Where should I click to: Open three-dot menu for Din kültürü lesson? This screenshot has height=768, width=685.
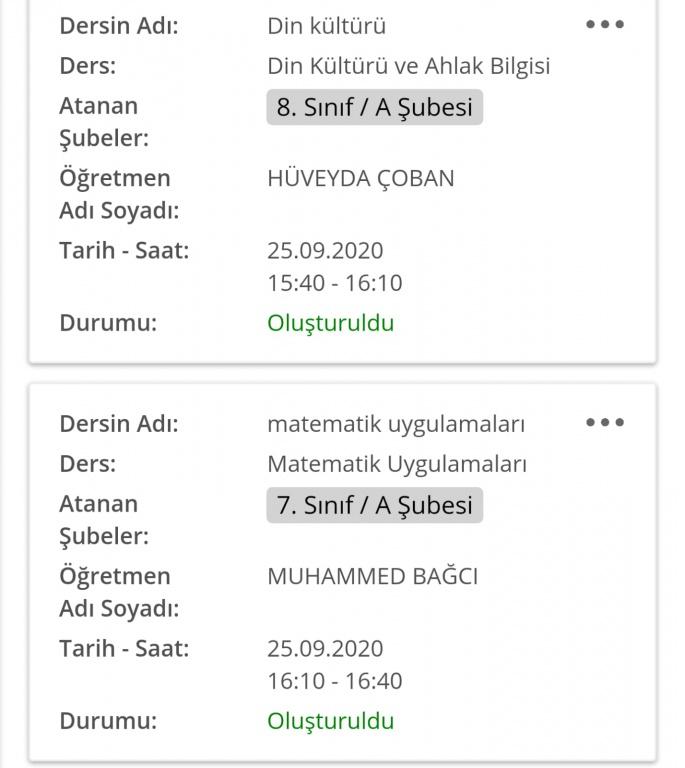[605, 25]
